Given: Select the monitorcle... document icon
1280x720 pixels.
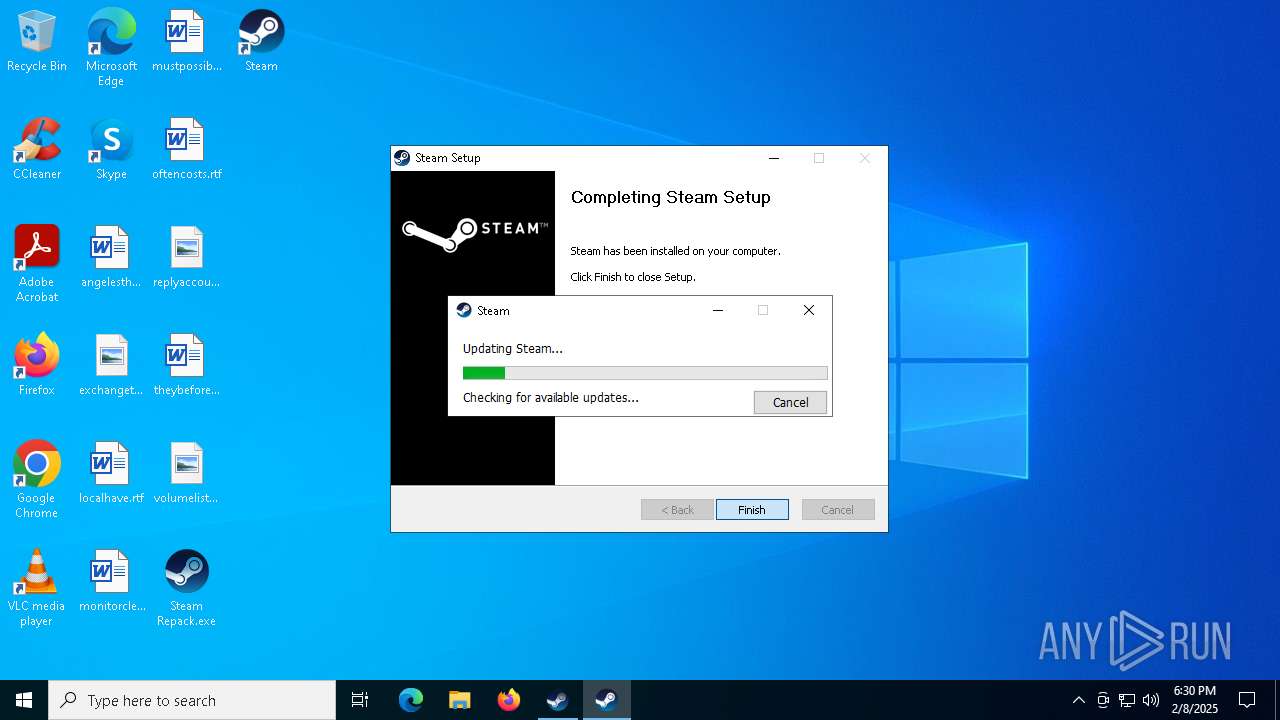Looking at the screenshot, I should pyautogui.click(x=111, y=581).
